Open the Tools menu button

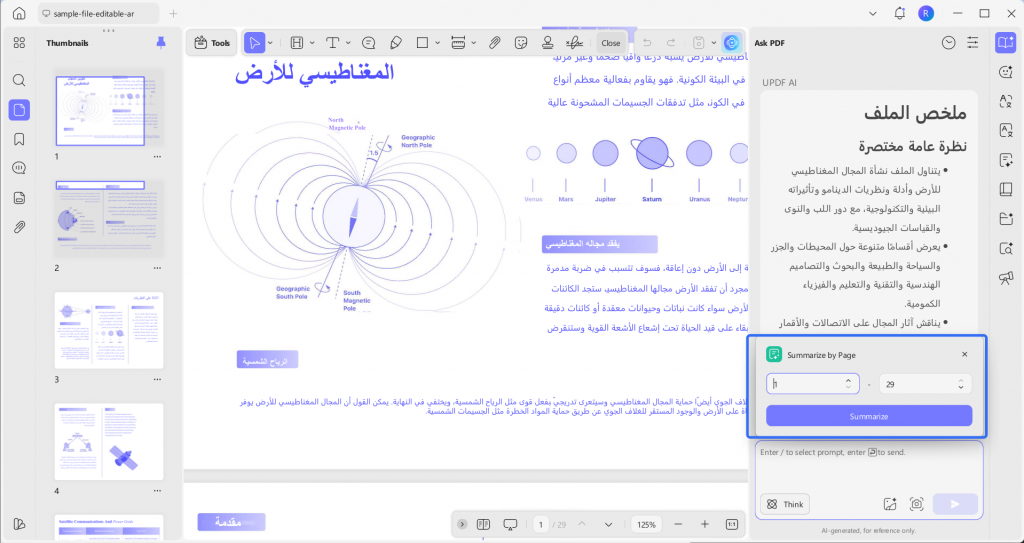[x=212, y=43]
